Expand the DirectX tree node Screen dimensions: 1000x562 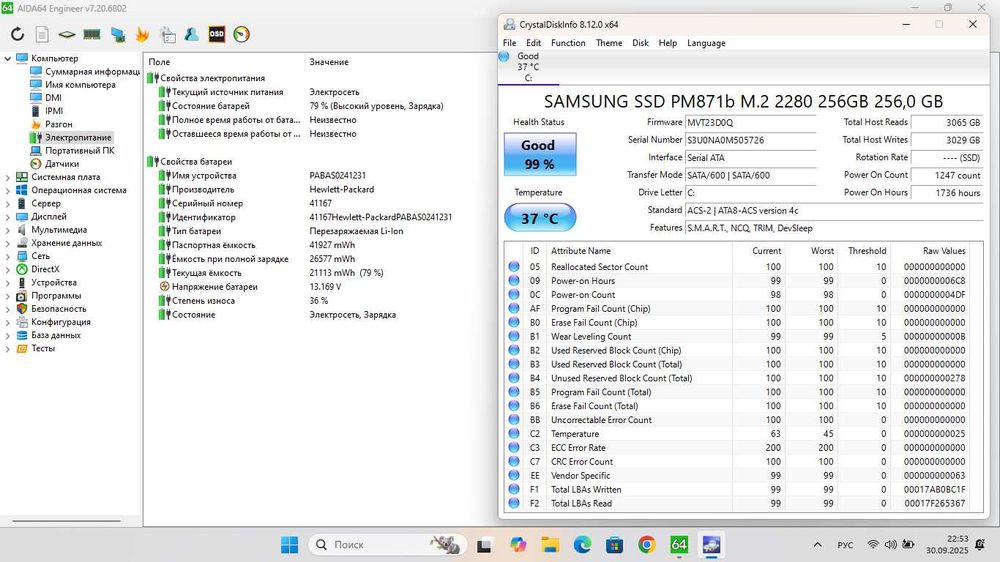[8, 269]
